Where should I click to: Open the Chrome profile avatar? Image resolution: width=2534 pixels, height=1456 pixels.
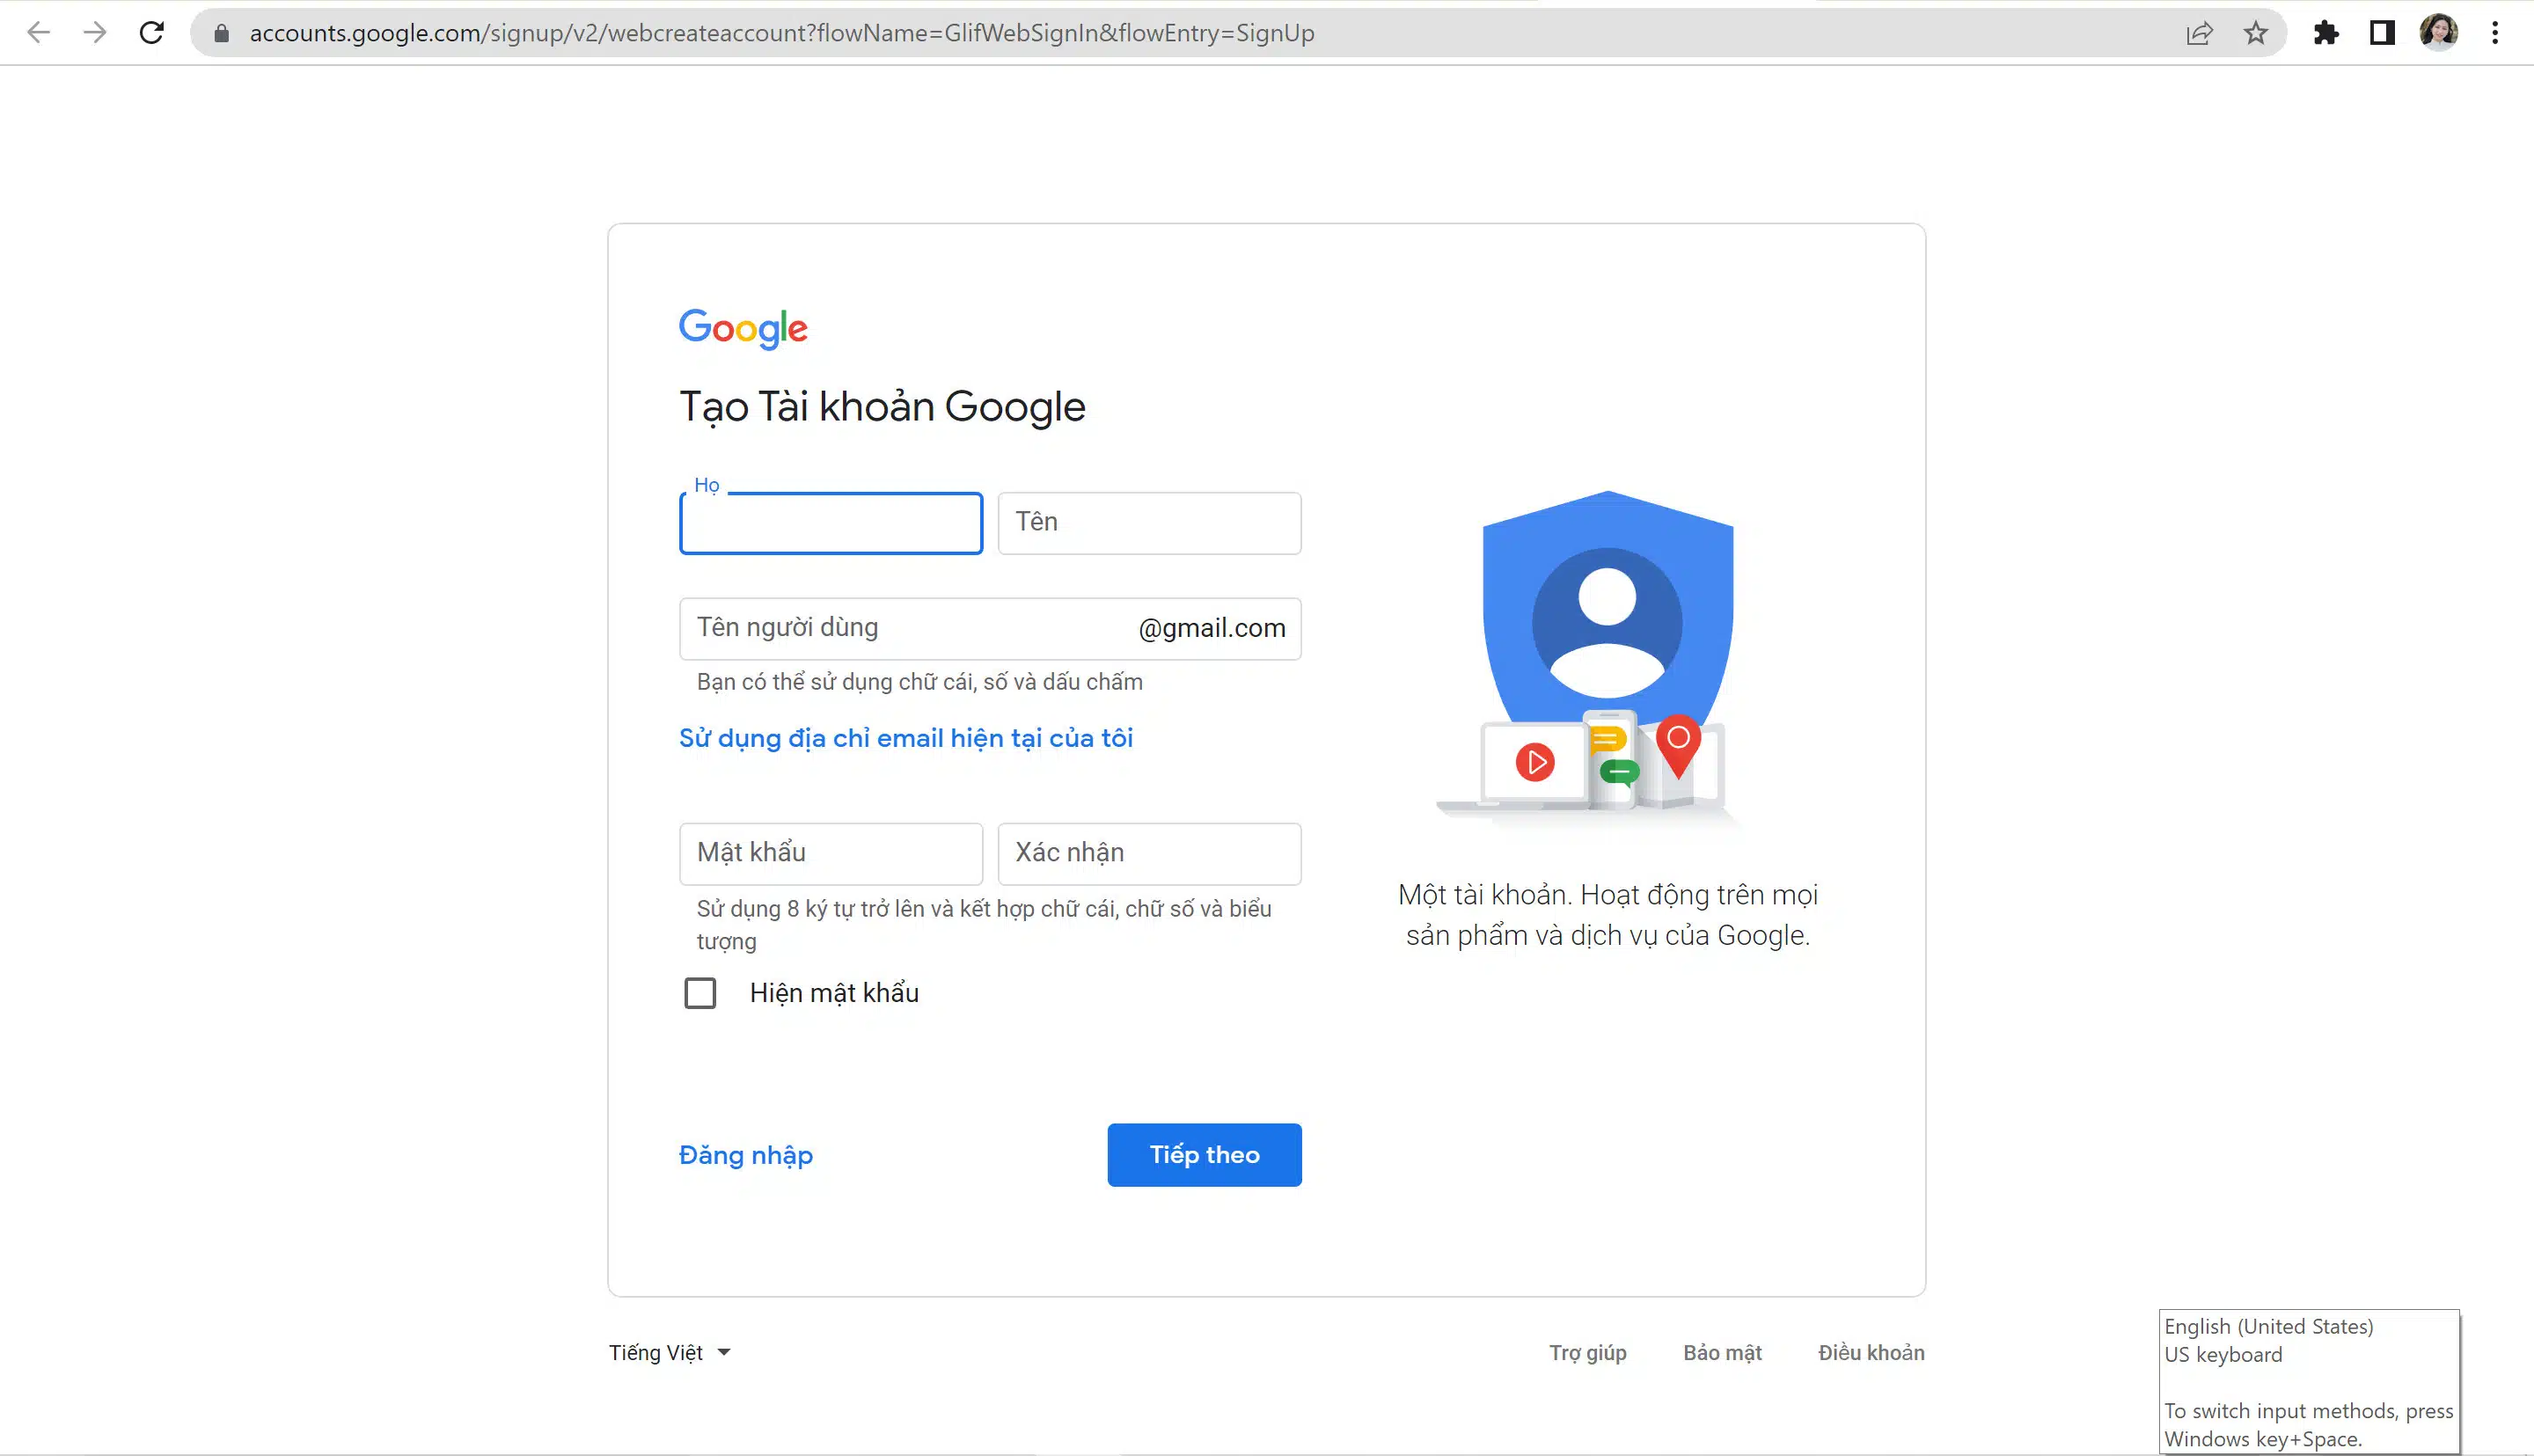coord(2439,33)
